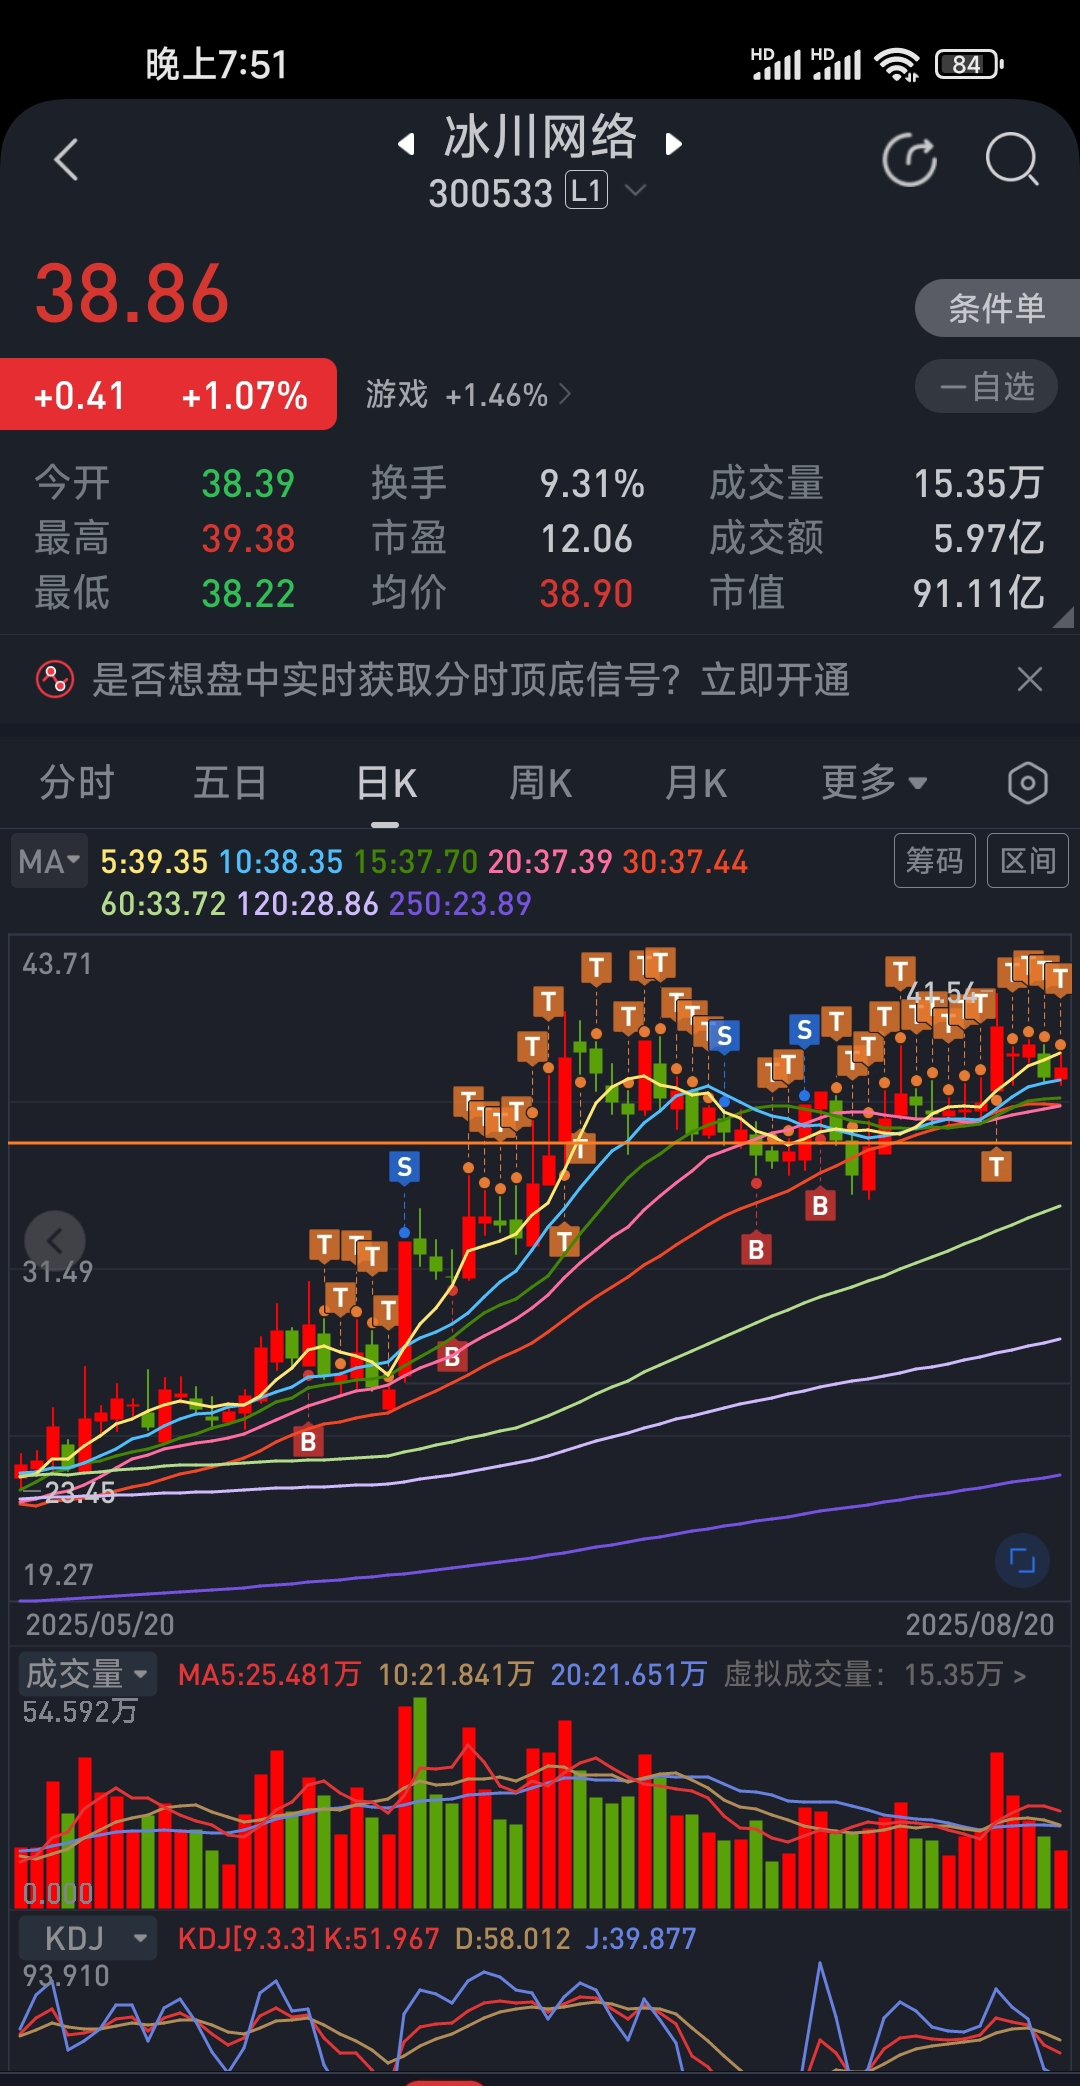Viewport: 1080px width, 2086px height.
Task: Open 虚拟成交量 details arrow
Action: pos(1019,1675)
